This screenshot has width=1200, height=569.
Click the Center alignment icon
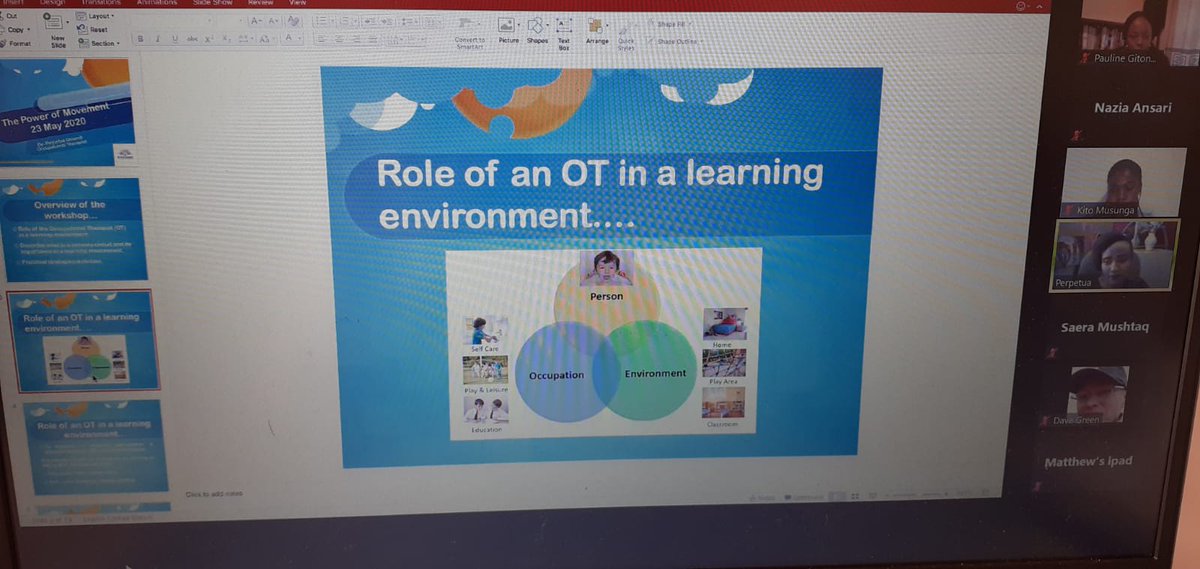[339, 39]
